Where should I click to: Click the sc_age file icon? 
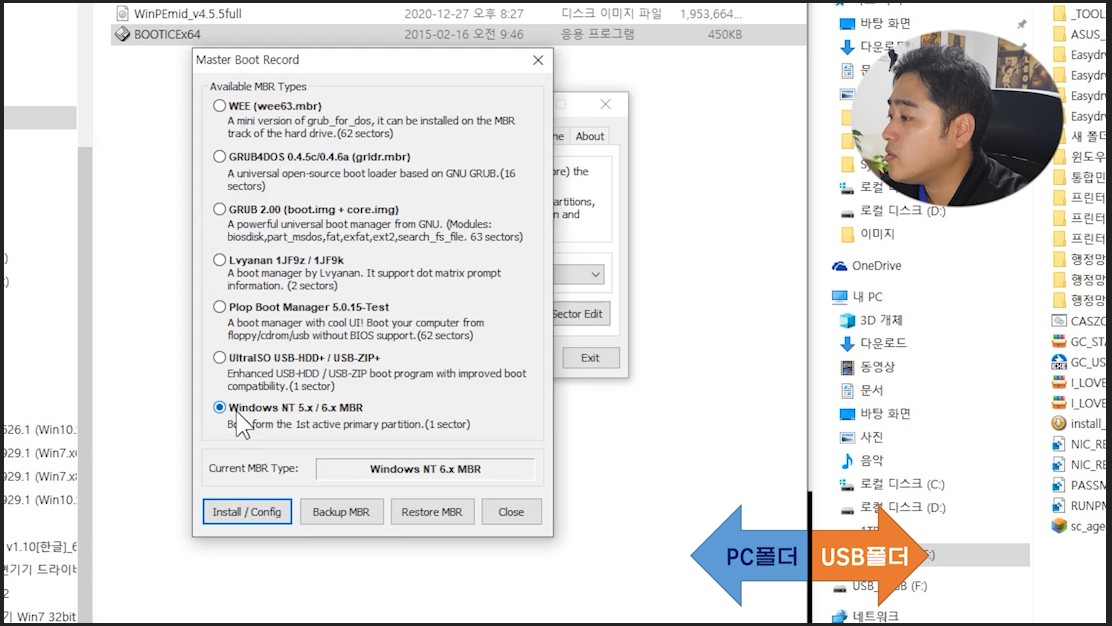pos(1059,526)
